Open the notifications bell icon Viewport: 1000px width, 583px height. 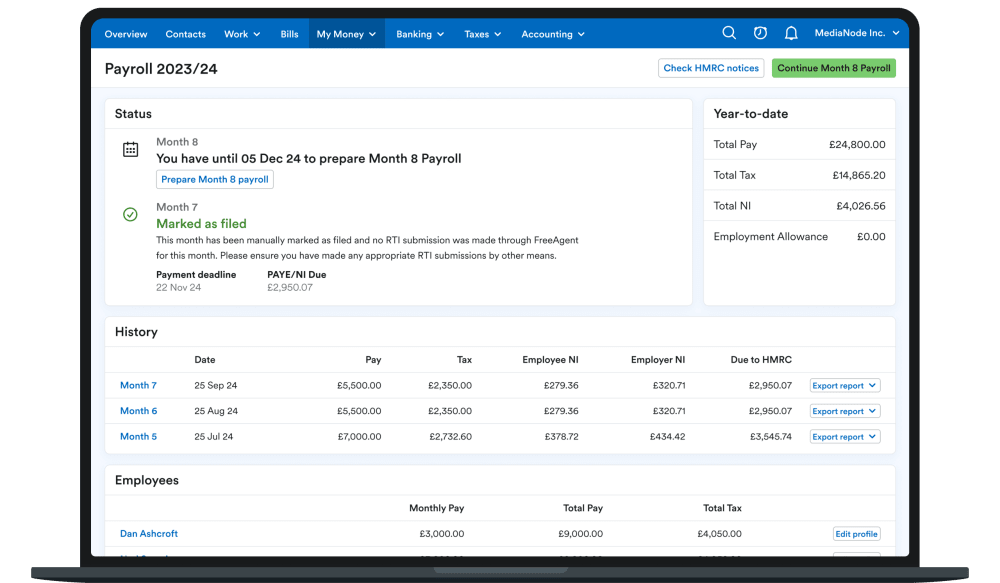[791, 34]
